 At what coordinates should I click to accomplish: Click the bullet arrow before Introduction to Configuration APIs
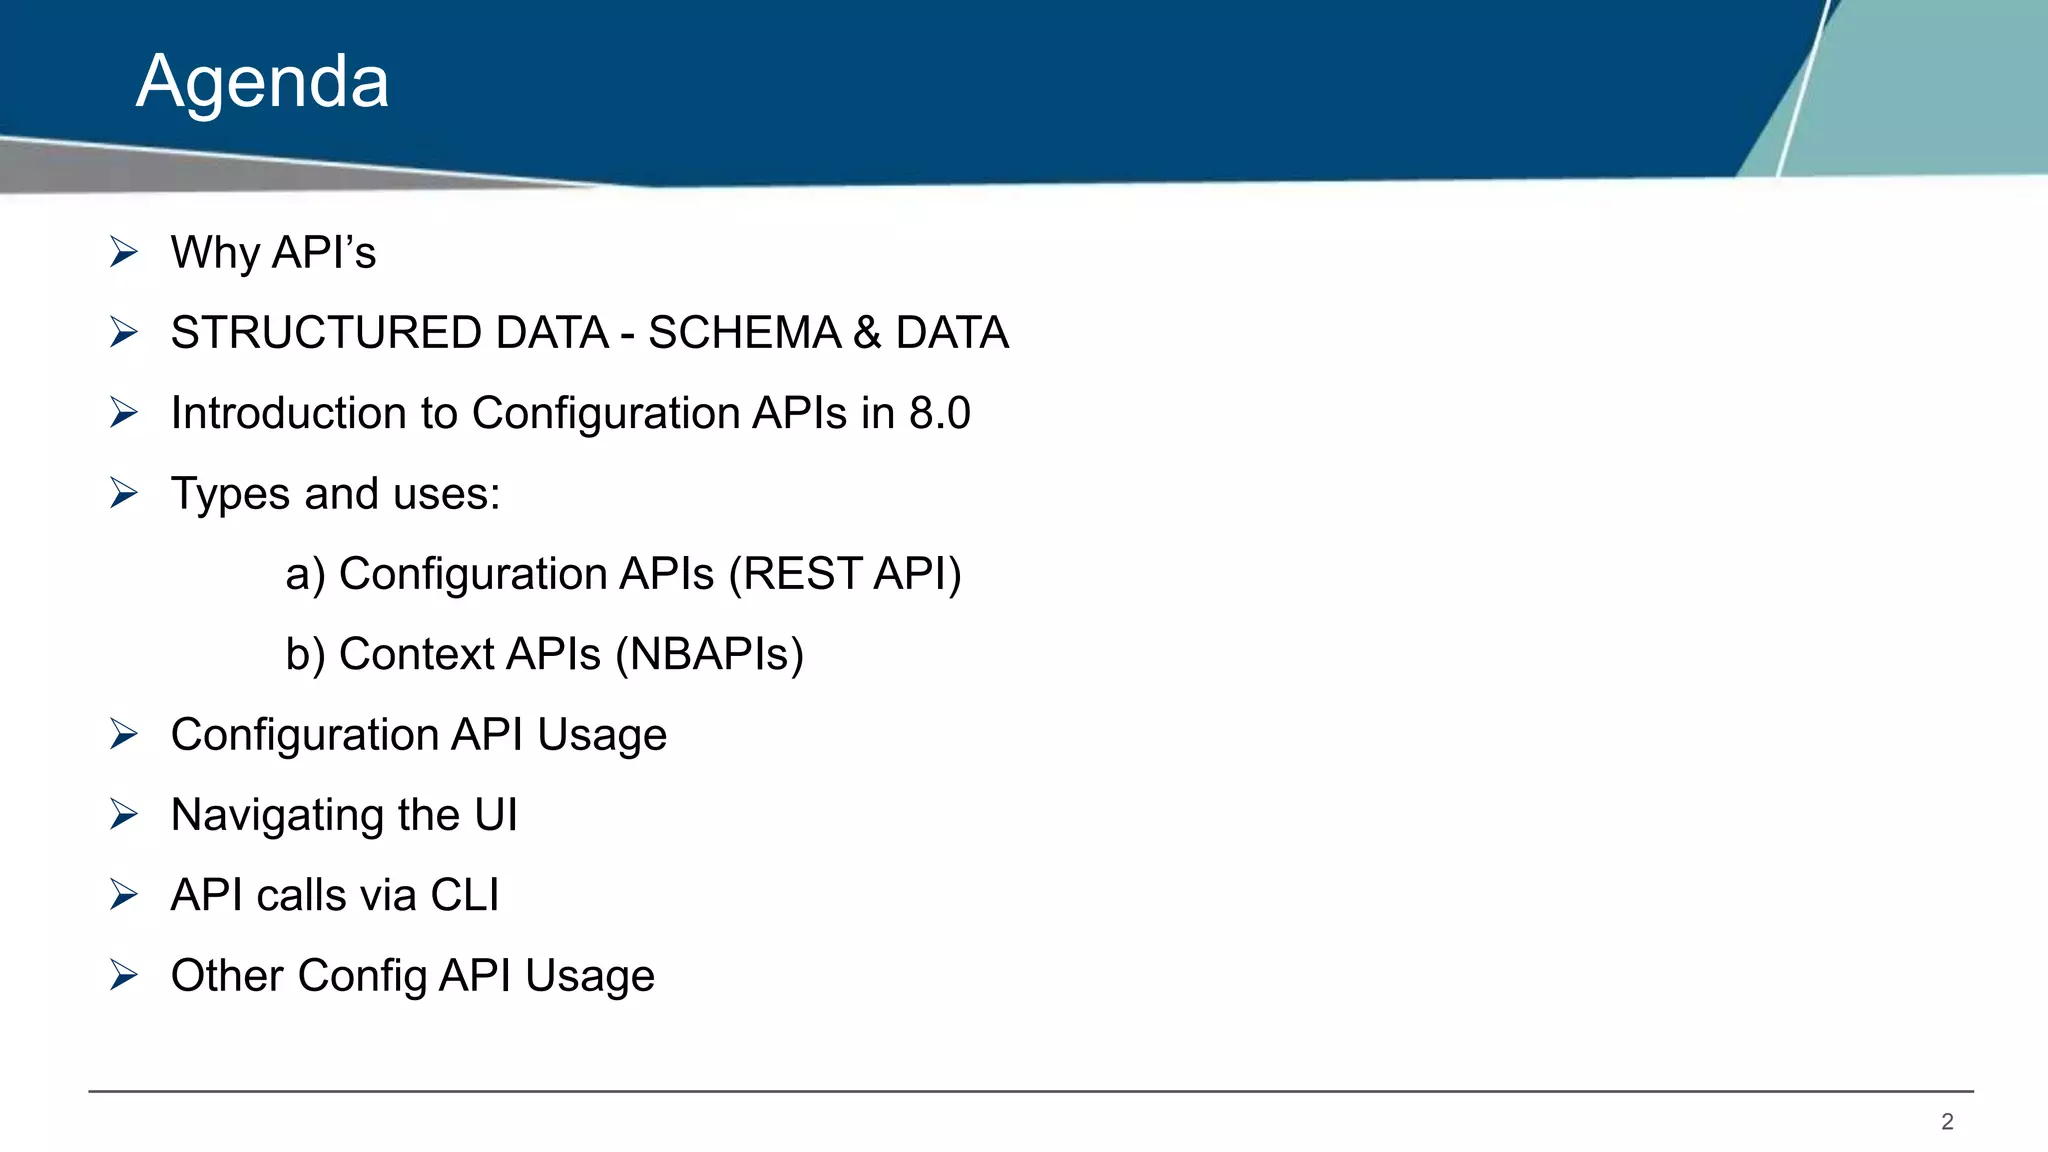tap(124, 412)
